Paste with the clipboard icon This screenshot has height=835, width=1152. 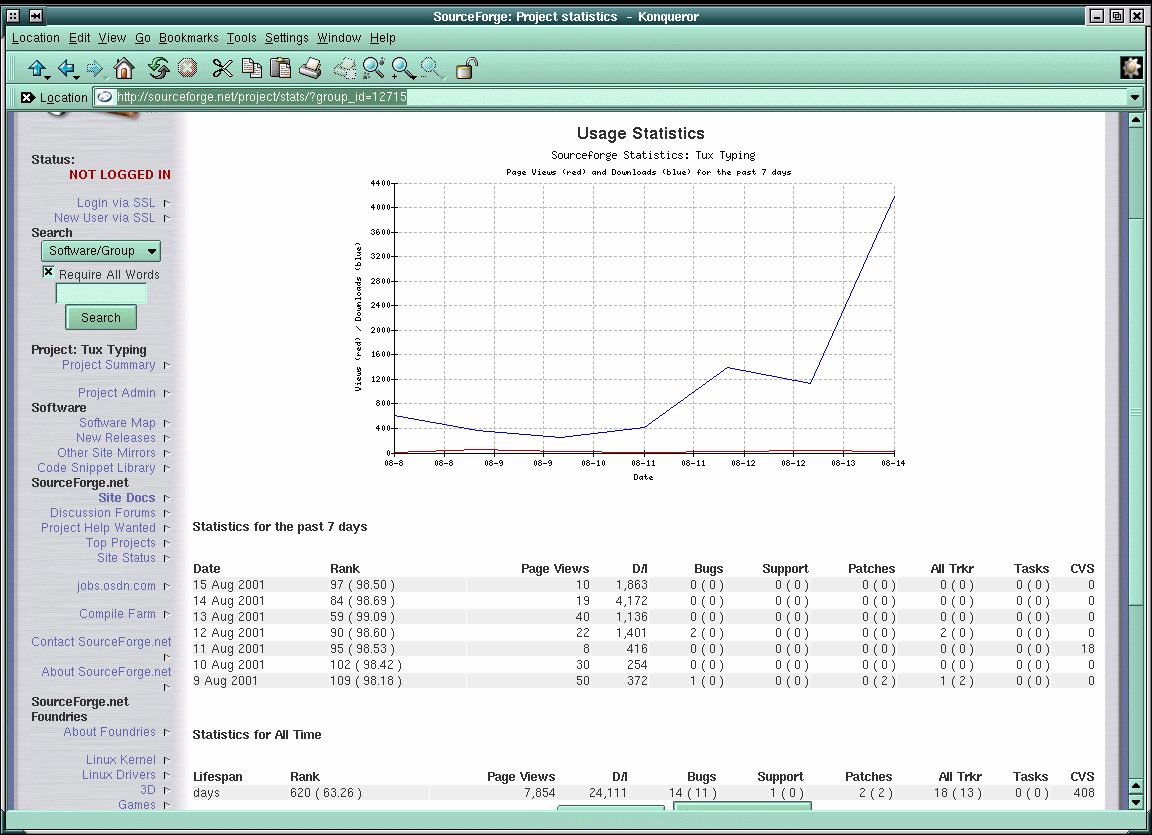pyautogui.click(x=281, y=69)
